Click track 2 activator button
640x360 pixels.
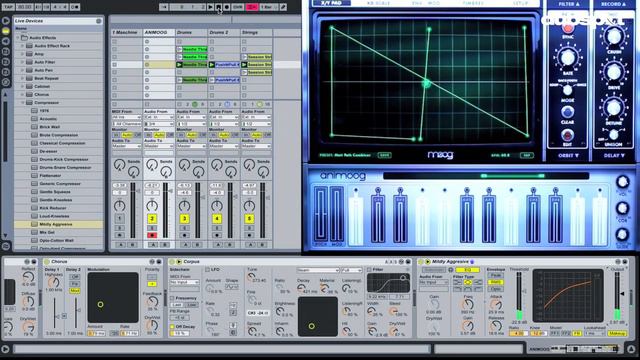(x=152, y=219)
